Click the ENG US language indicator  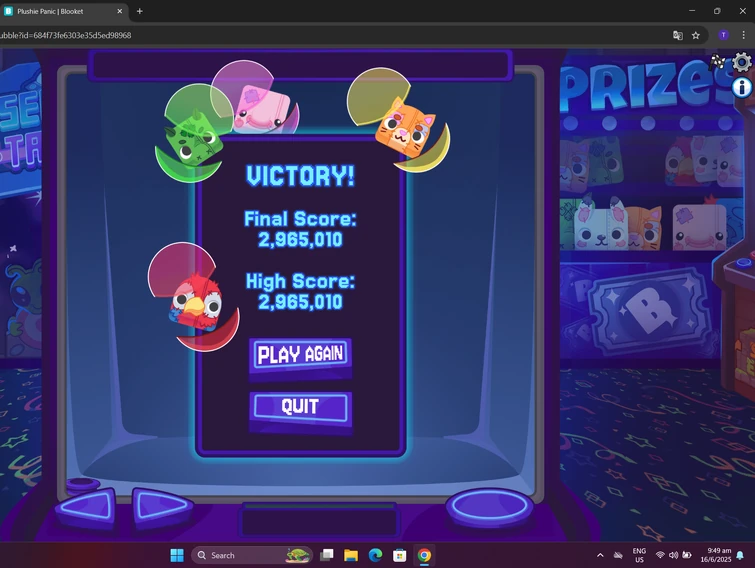[x=639, y=555]
